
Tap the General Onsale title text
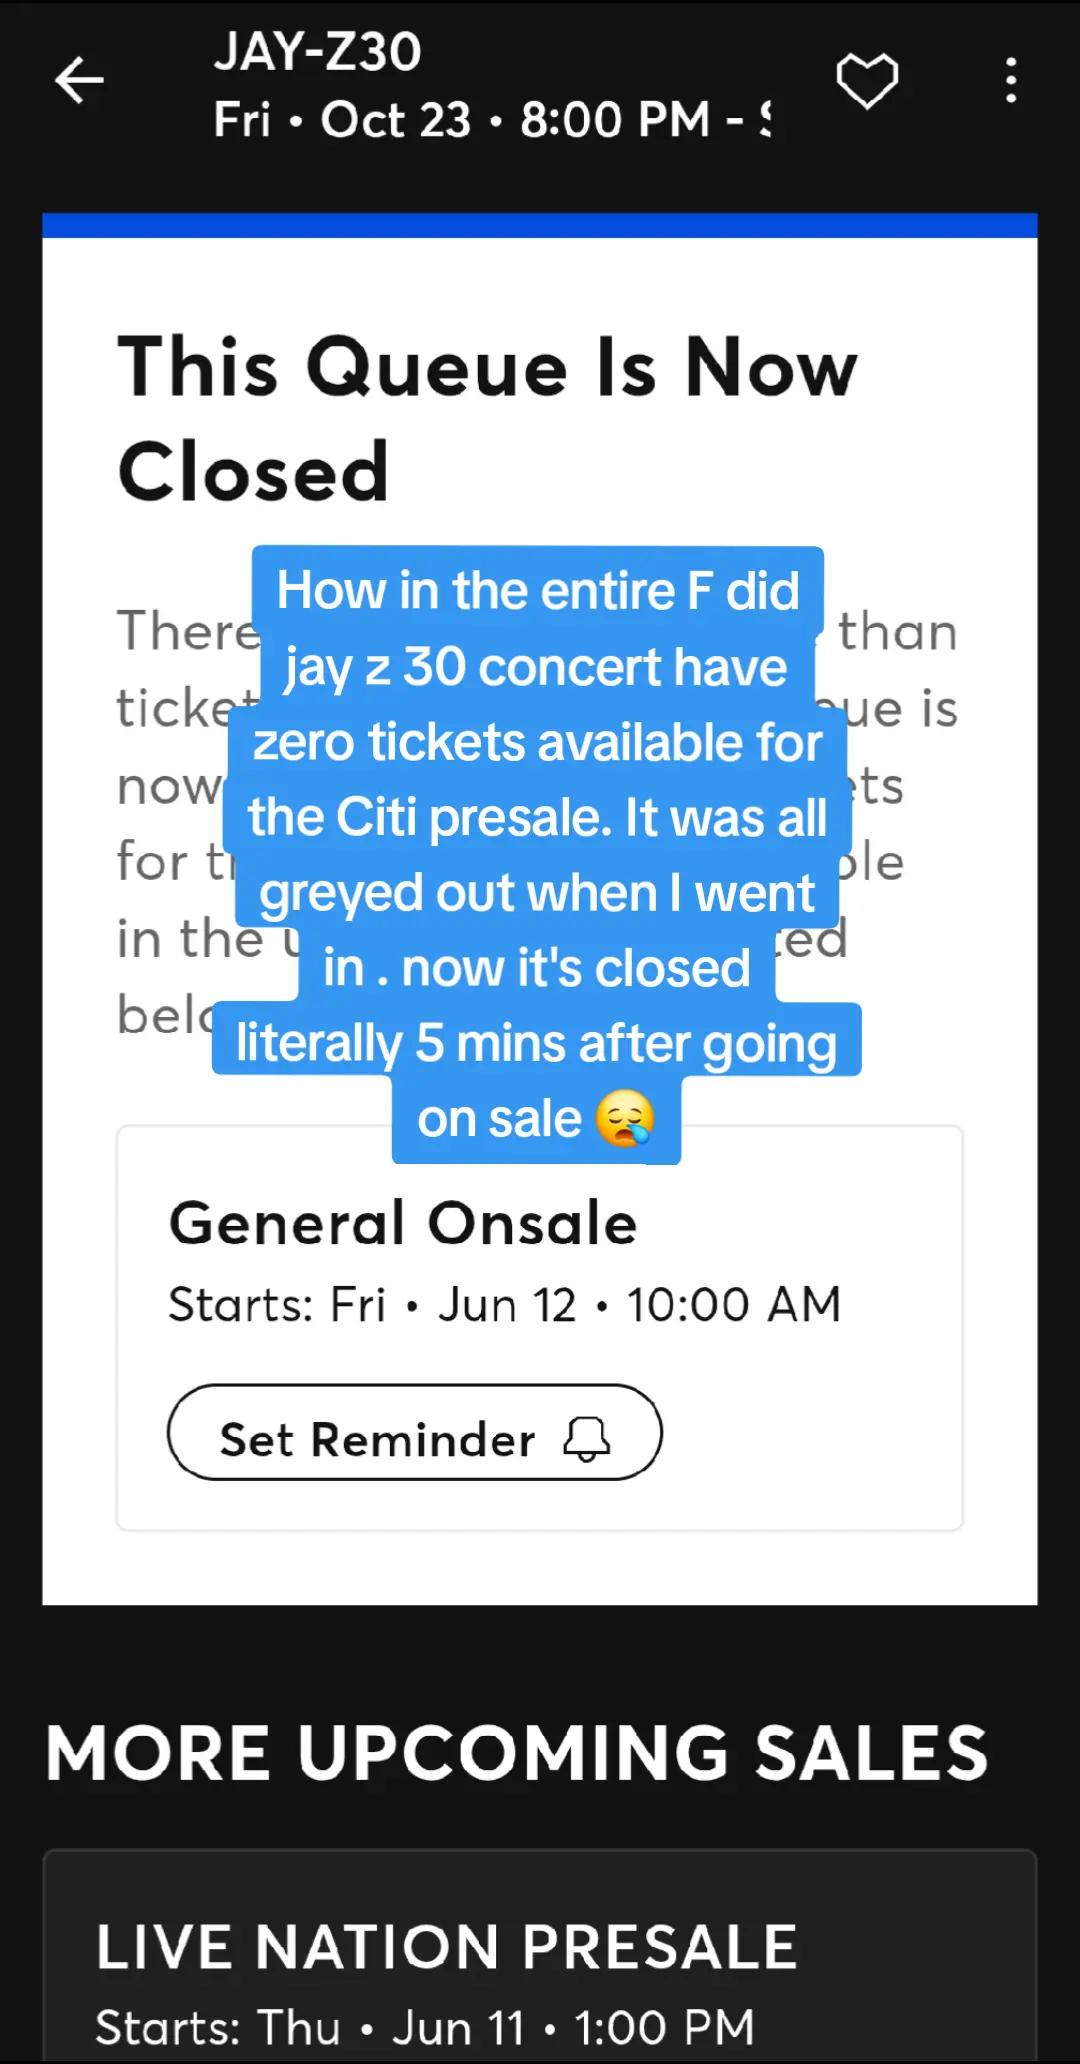(403, 1223)
